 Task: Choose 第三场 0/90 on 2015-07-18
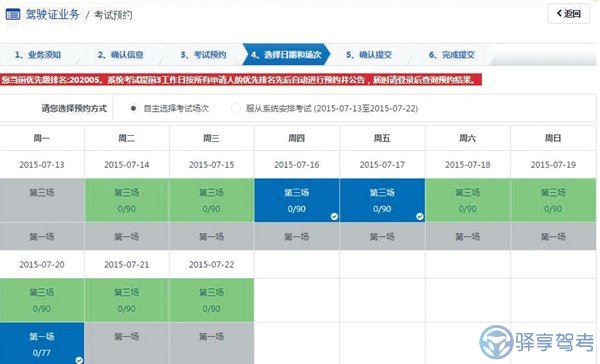tap(468, 200)
